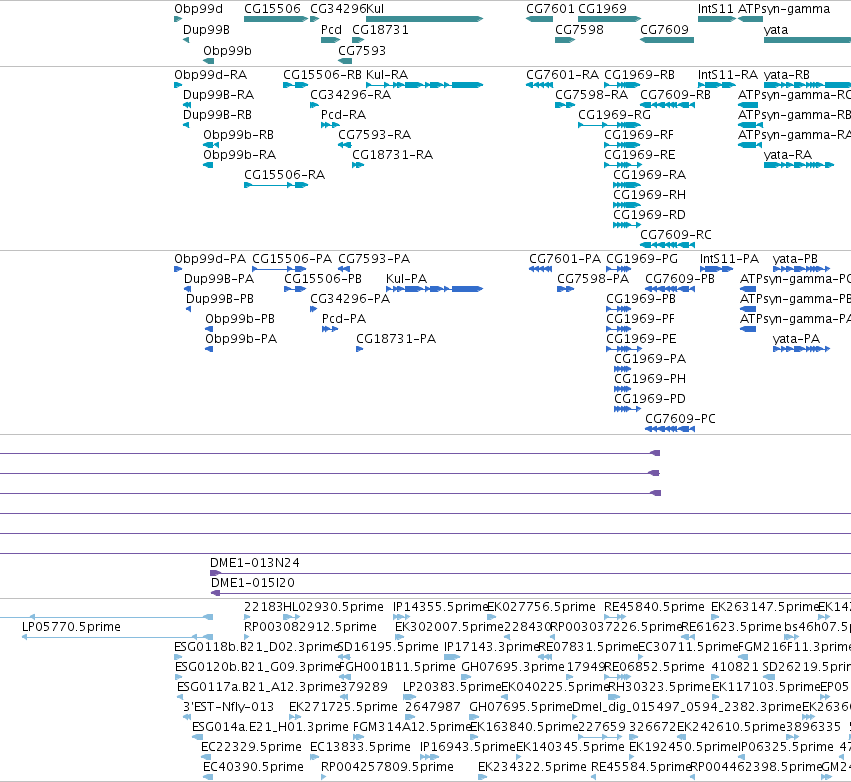Select gene CG7593
The image size is (851, 782).
pyautogui.click(x=344, y=61)
